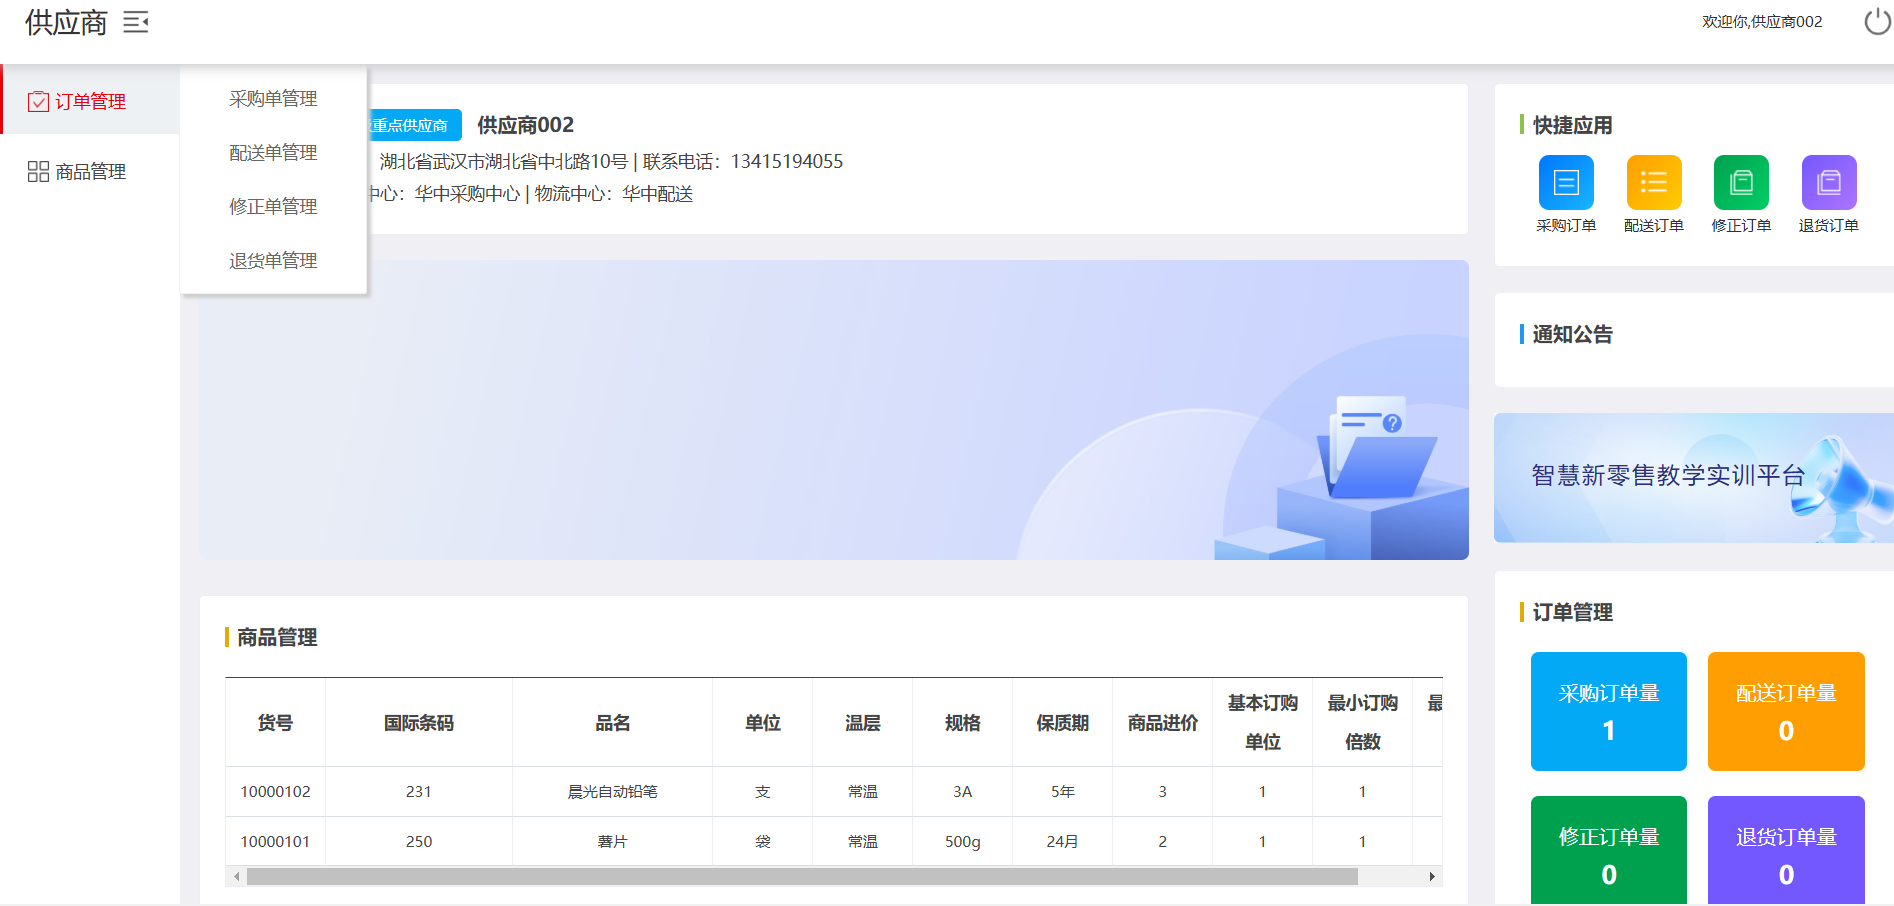The width and height of the screenshot is (1894, 906).
Task: Open 退货单管理 in the submenu
Action: (273, 261)
